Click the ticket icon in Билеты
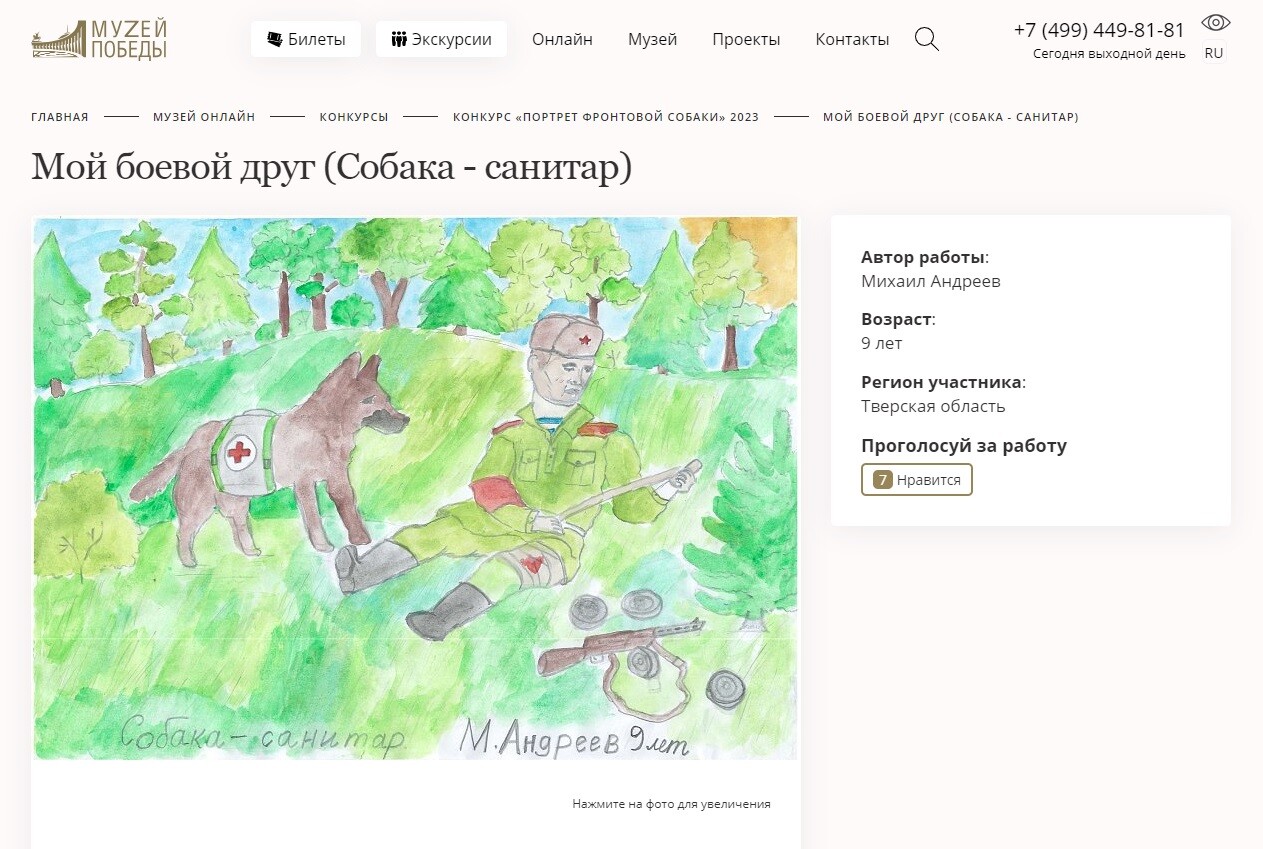The height and width of the screenshot is (849, 1263). pyautogui.click(x=275, y=39)
